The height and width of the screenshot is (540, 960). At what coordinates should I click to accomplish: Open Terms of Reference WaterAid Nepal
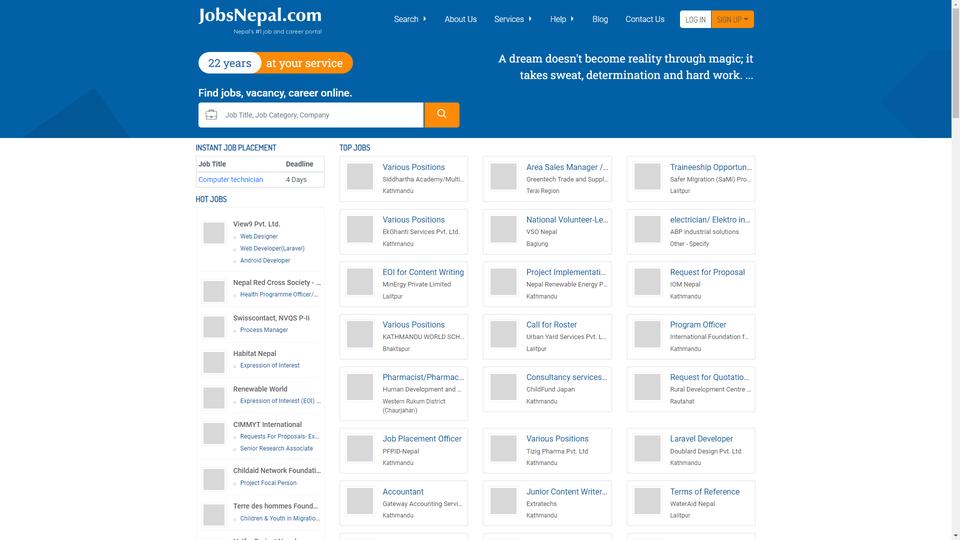704,492
